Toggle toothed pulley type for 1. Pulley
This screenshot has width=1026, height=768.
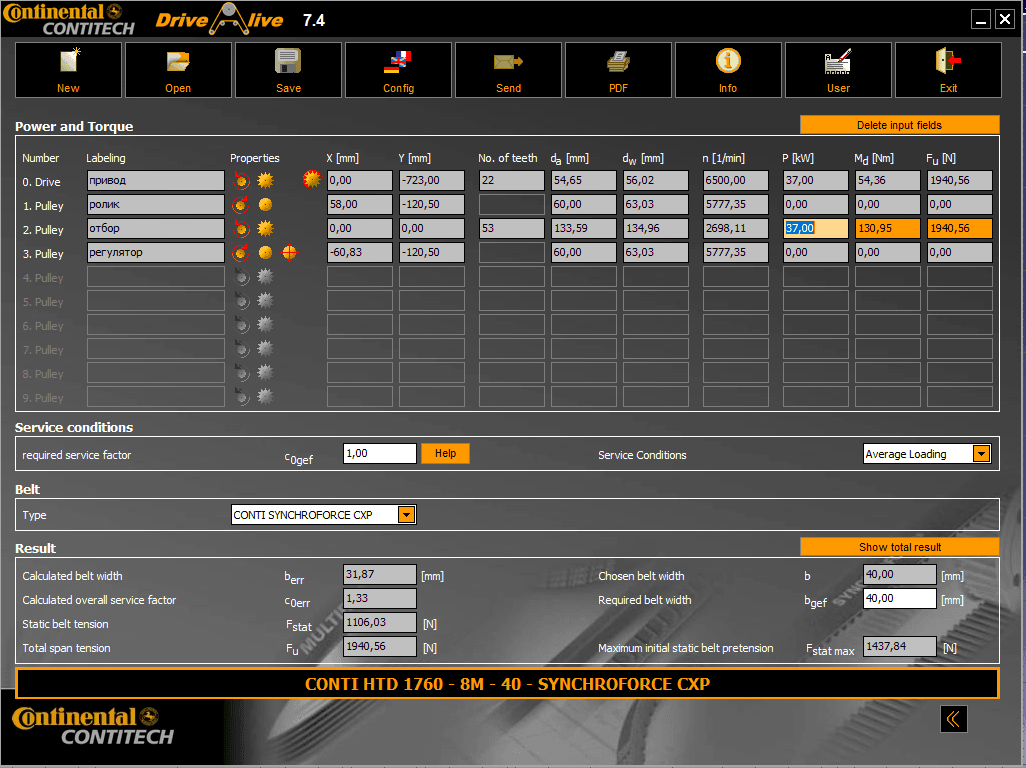265,205
